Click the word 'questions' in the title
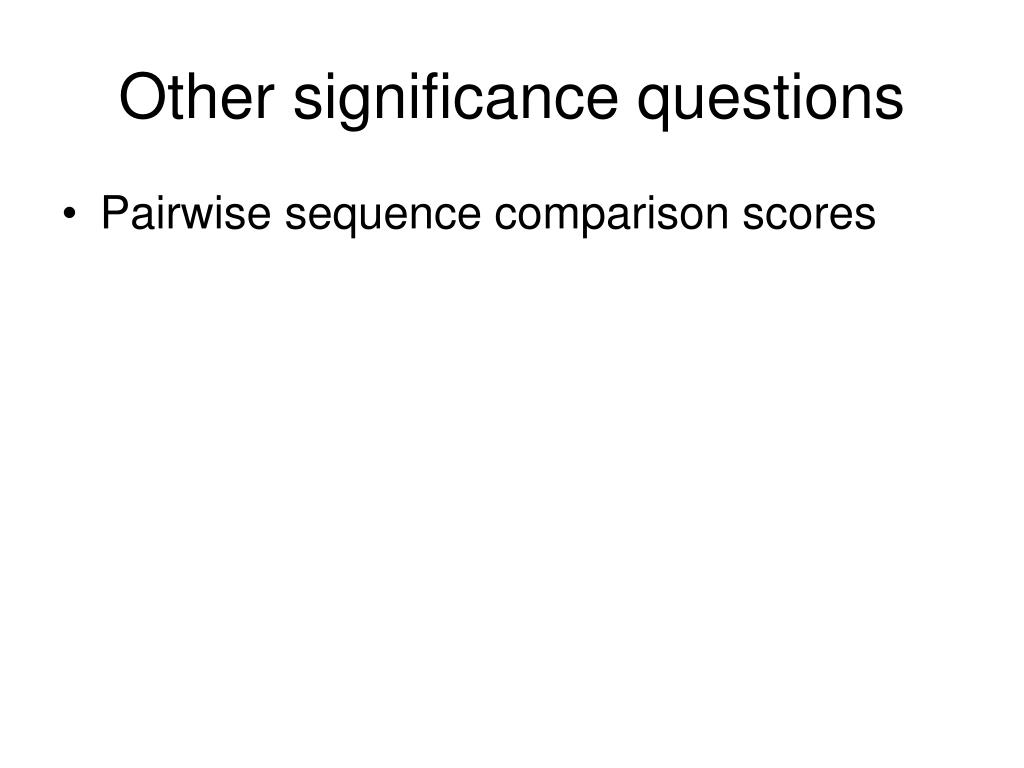Image resolution: width=1024 pixels, height=768 pixels. 771,101
